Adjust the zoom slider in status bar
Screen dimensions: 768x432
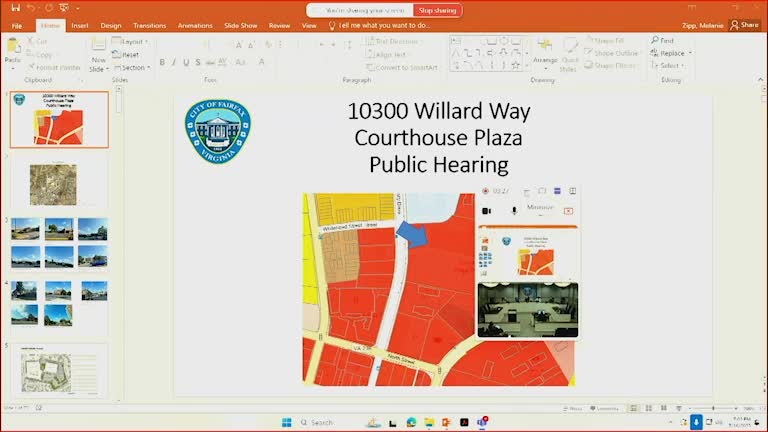[x=713, y=408]
